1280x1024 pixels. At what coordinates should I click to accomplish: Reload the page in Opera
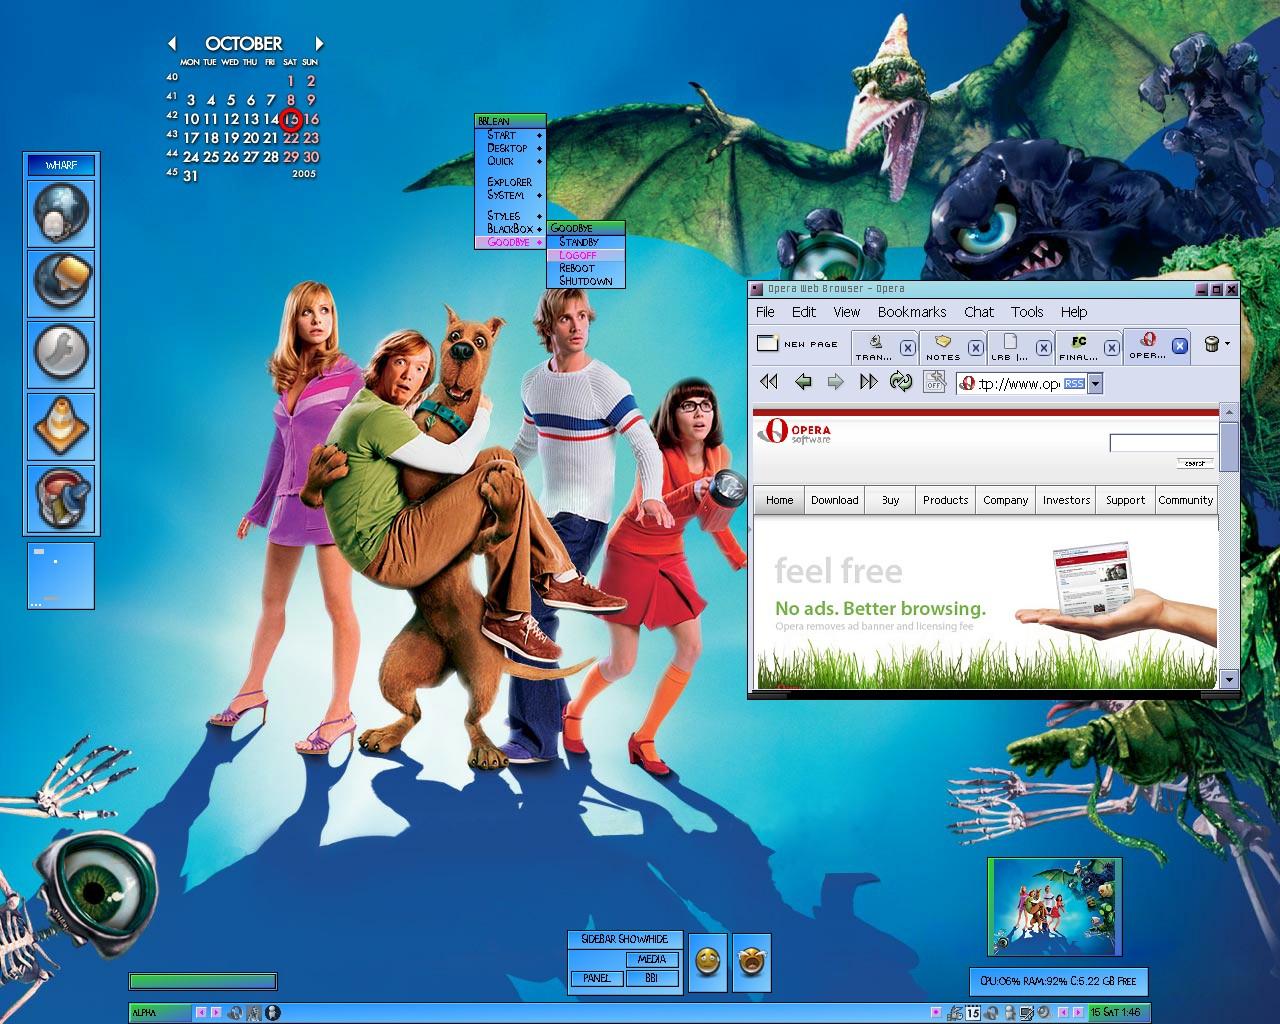tap(901, 381)
